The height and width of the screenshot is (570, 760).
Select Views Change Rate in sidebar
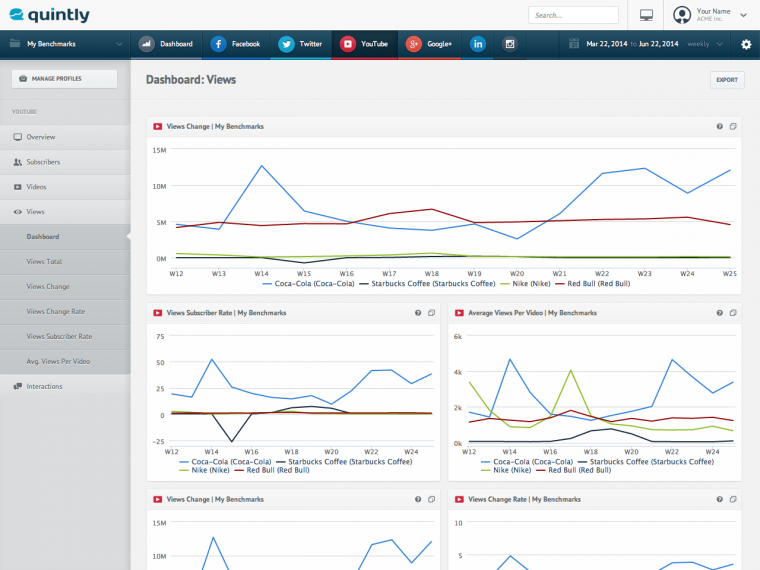coord(56,312)
